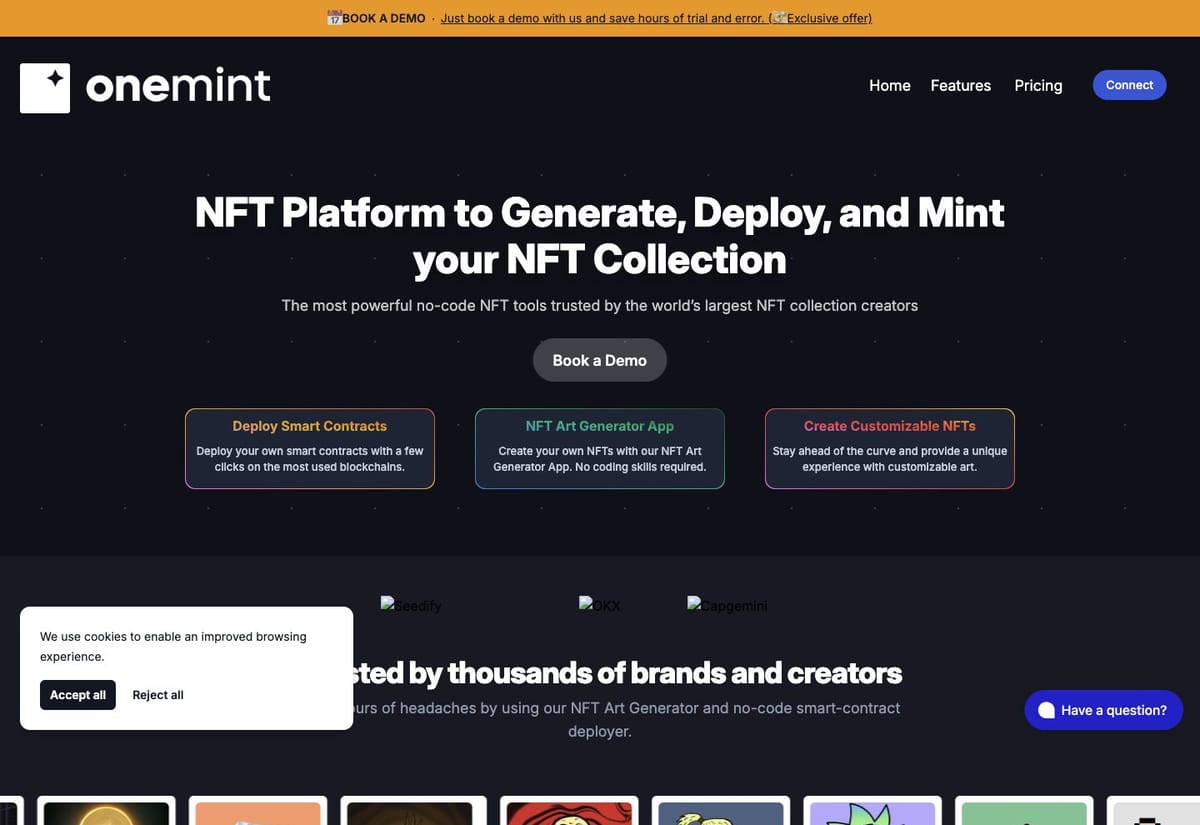Open the Features navigation item
1200x825 pixels.
961,85
